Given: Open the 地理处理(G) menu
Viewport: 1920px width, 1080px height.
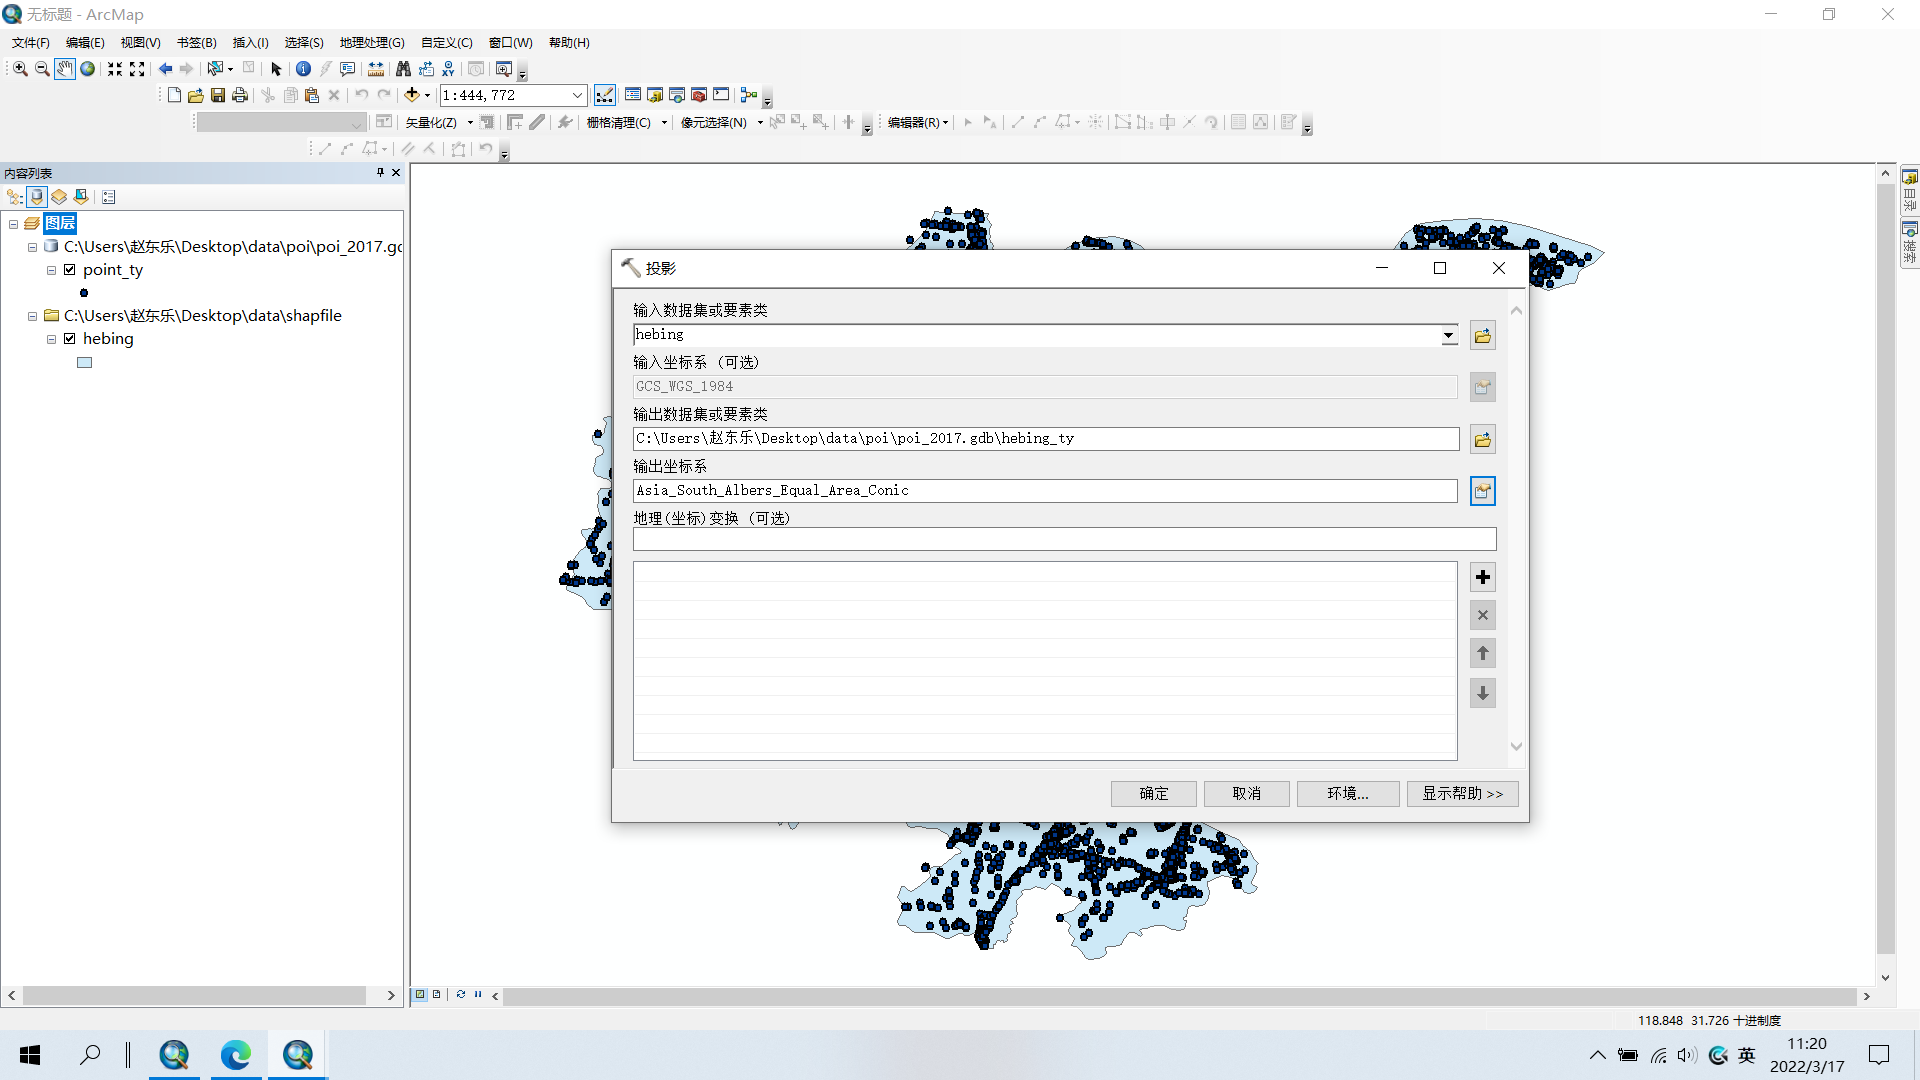Looking at the screenshot, I should 371,42.
